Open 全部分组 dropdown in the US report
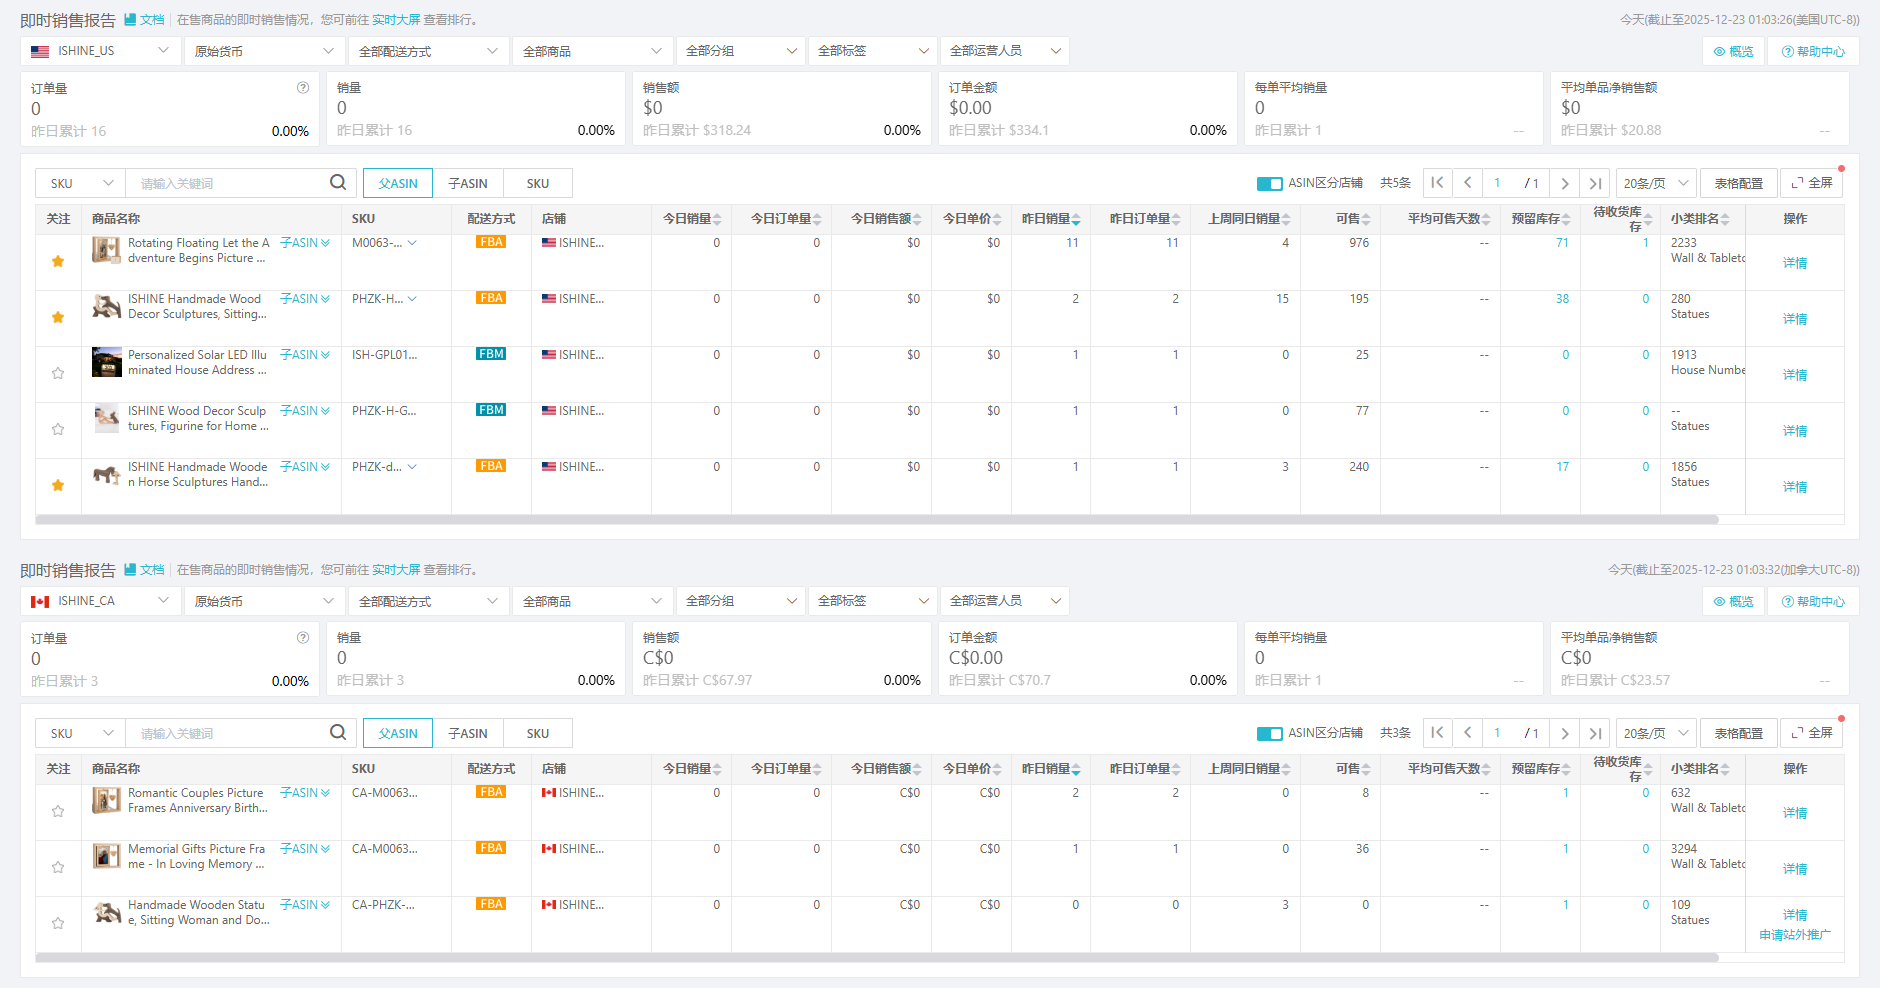The height and width of the screenshot is (988, 1880). pos(740,51)
